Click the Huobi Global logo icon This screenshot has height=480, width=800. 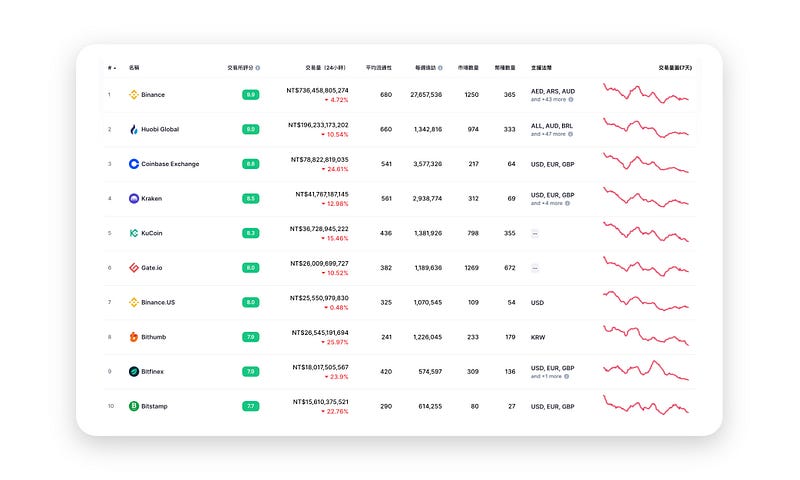(x=134, y=129)
